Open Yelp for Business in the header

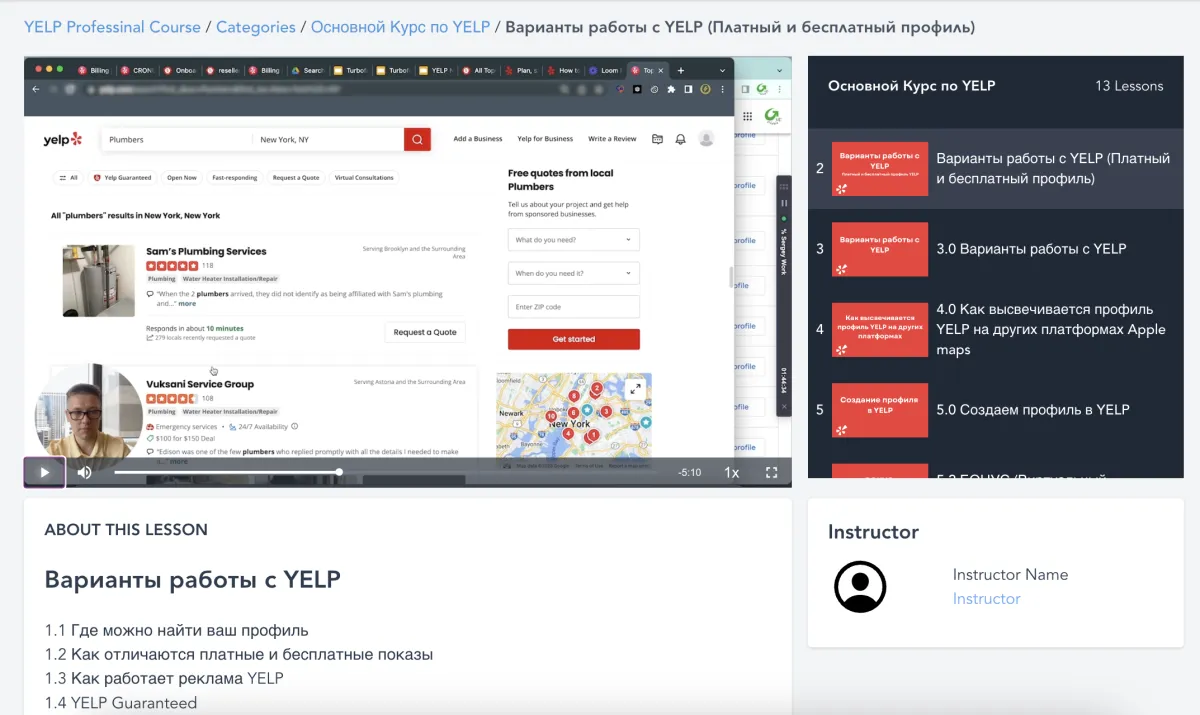pos(545,139)
